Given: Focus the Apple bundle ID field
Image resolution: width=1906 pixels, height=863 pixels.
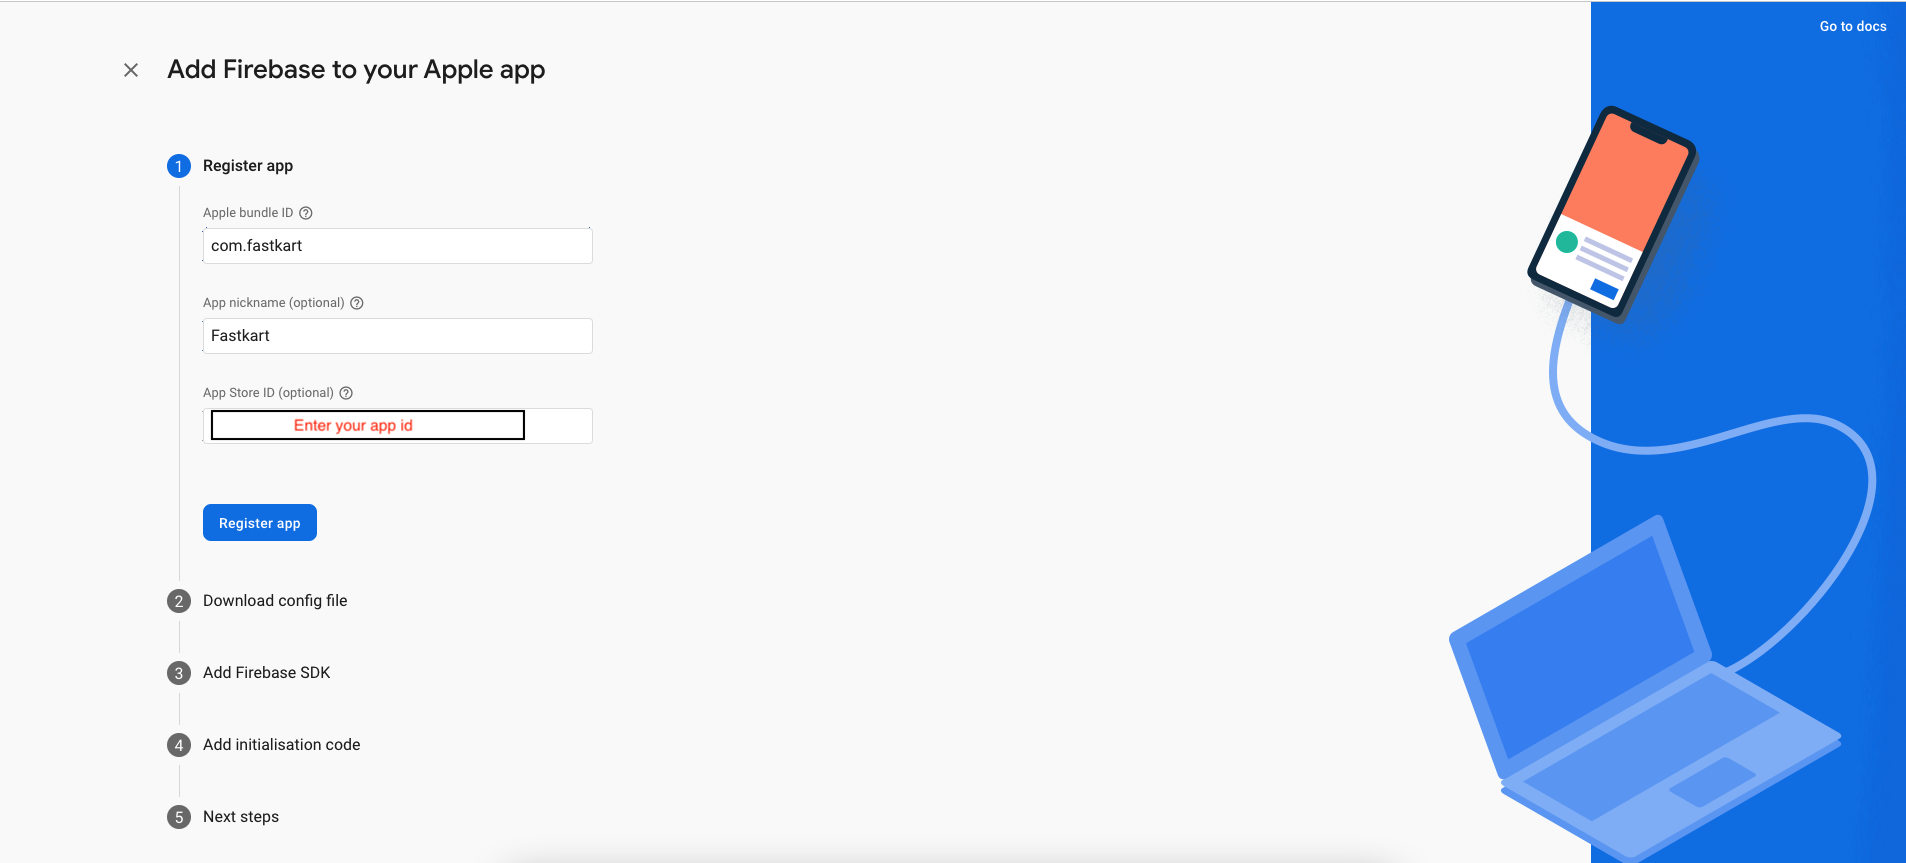Looking at the screenshot, I should 397,246.
